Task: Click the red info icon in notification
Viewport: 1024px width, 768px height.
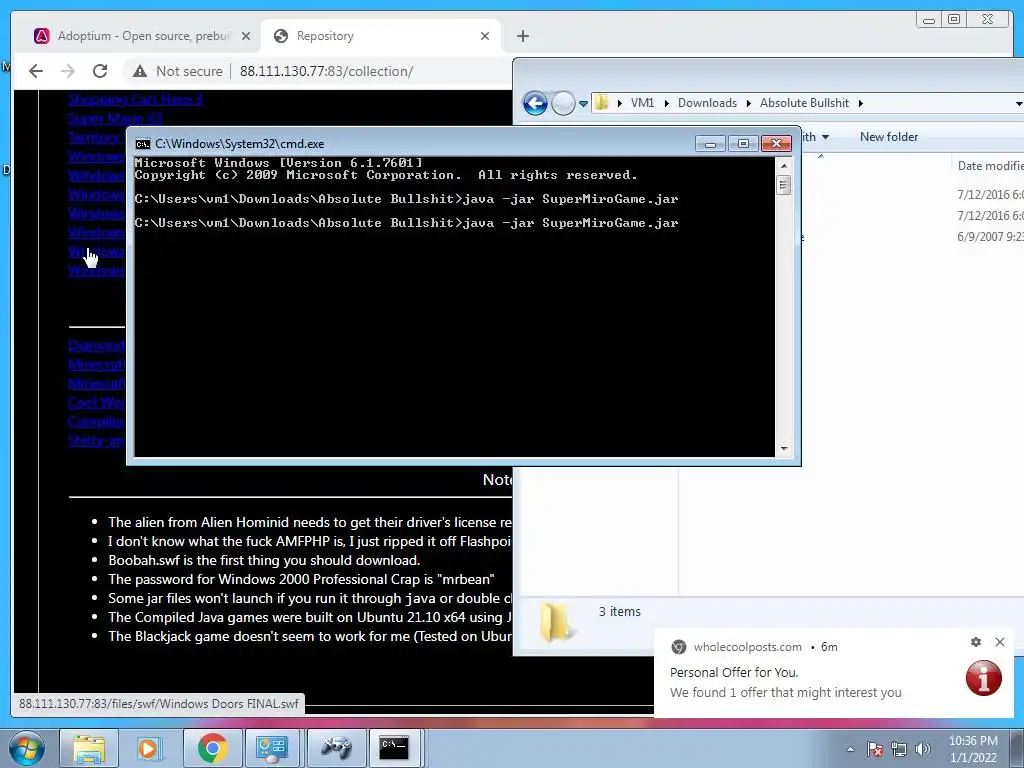Action: tap(984, 678)
